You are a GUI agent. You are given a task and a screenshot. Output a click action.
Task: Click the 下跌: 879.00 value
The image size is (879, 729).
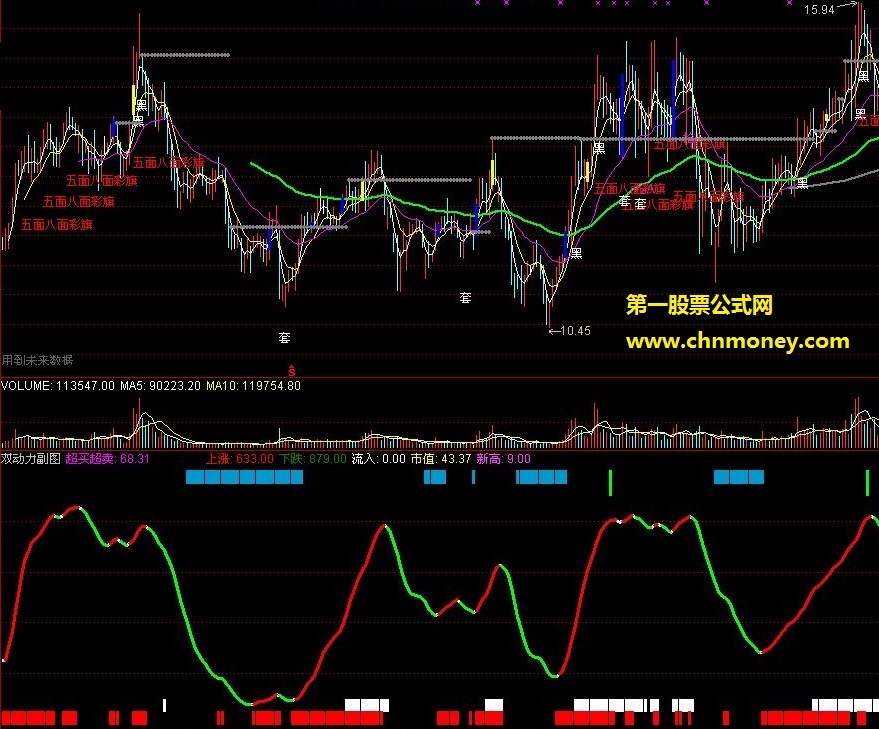[313, 459]
